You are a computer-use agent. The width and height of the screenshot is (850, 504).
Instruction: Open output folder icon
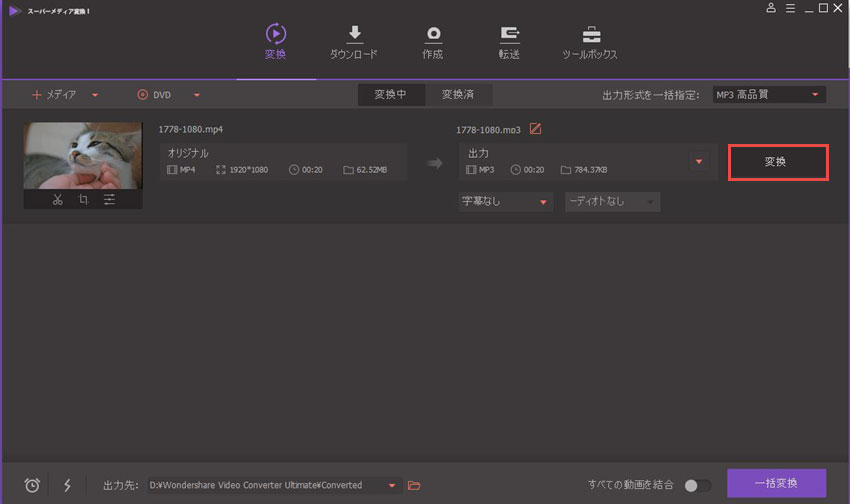tap(414, 486)
